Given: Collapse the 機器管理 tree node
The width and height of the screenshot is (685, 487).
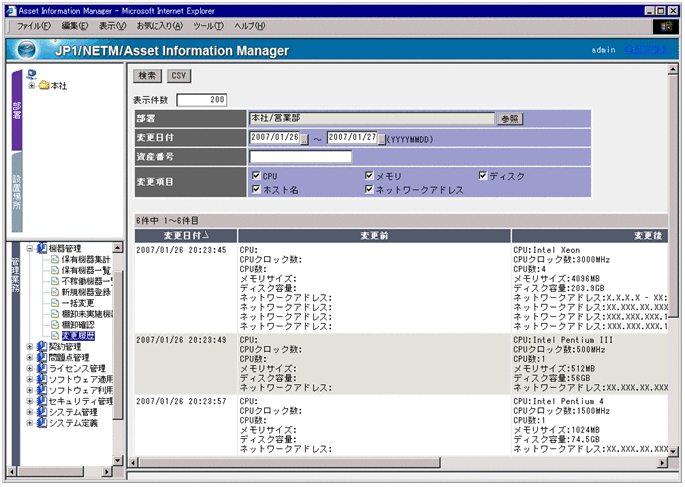Looking at the screenshot, I should click(30, 248).
